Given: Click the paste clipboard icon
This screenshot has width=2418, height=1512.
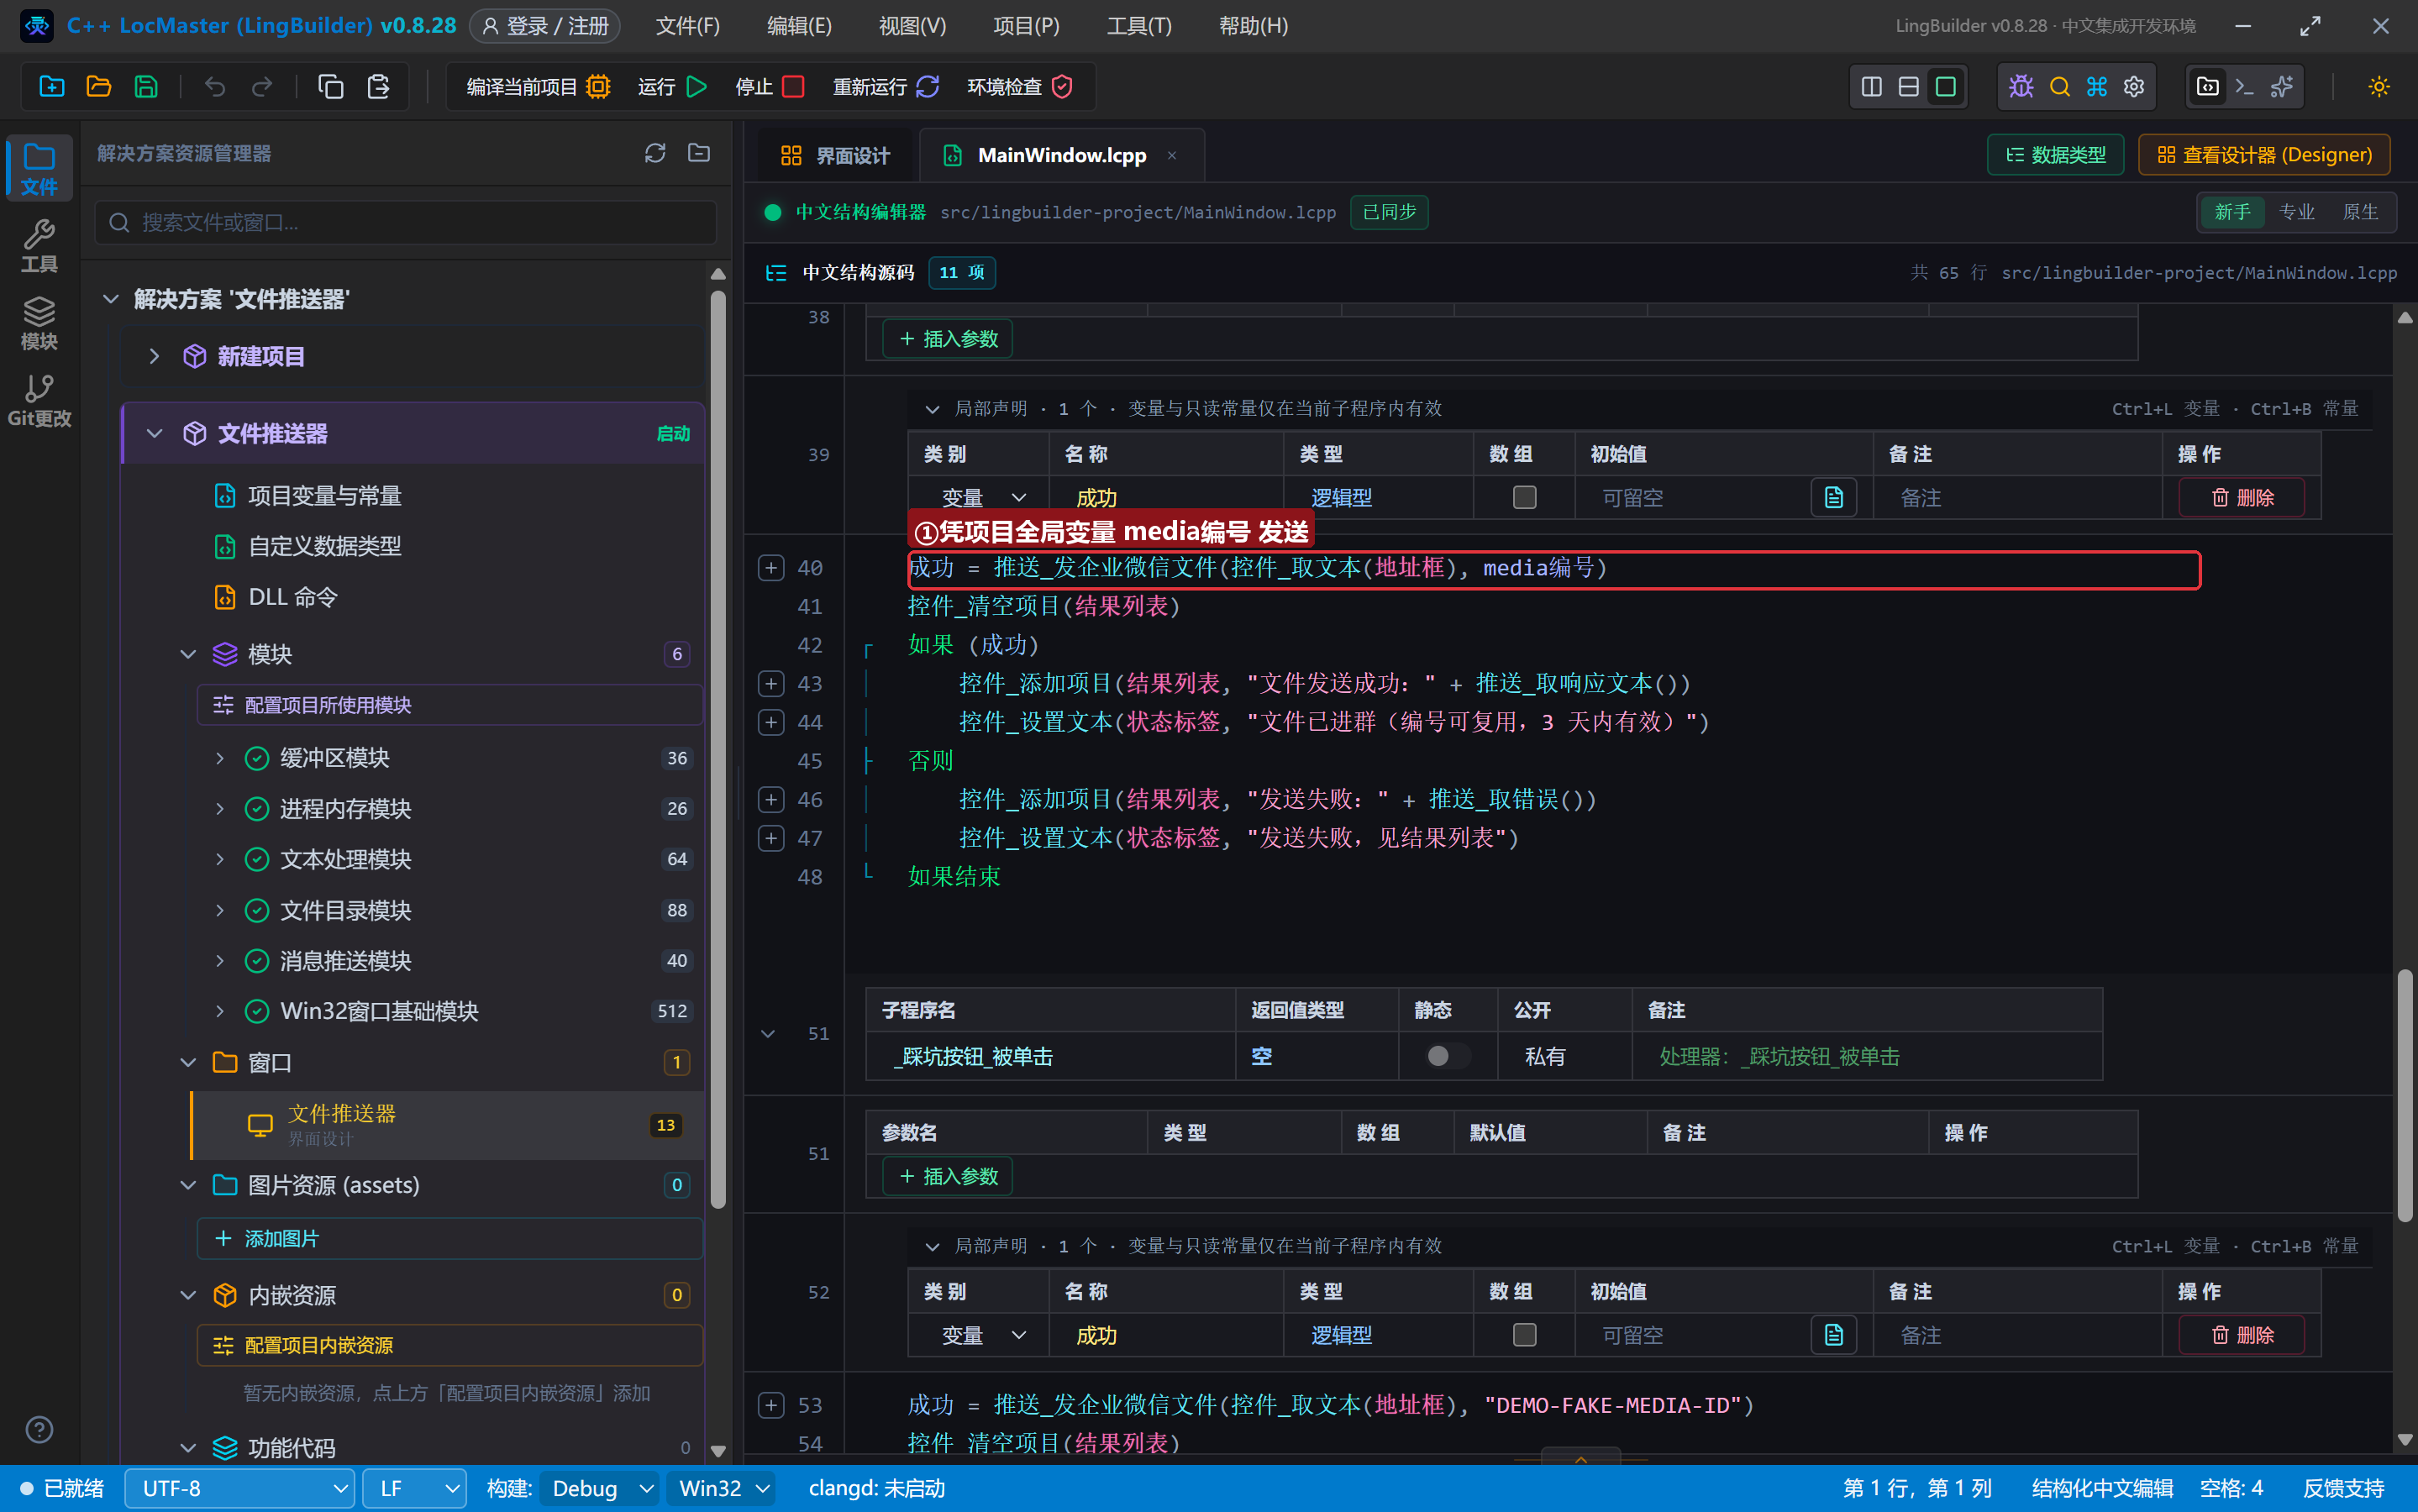Looking at the screenshot, I should 378,86.
